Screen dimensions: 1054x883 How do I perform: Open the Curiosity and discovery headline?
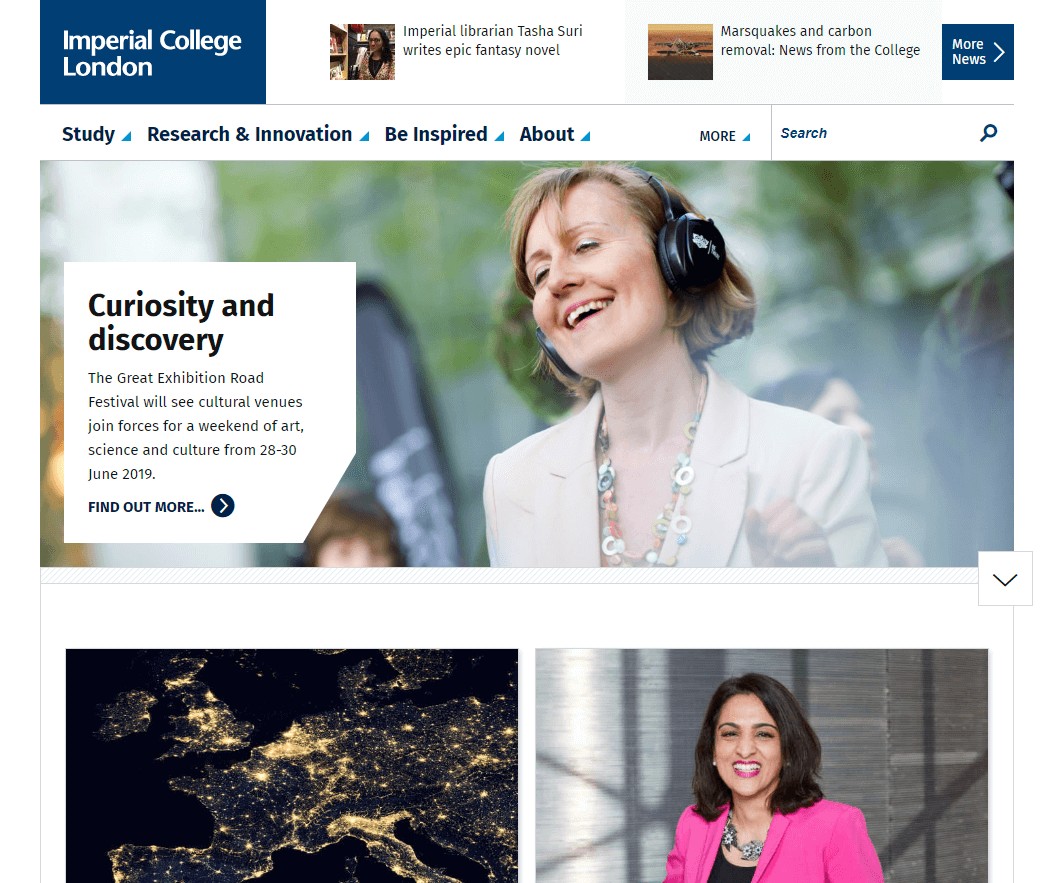[x=181, y=322]
